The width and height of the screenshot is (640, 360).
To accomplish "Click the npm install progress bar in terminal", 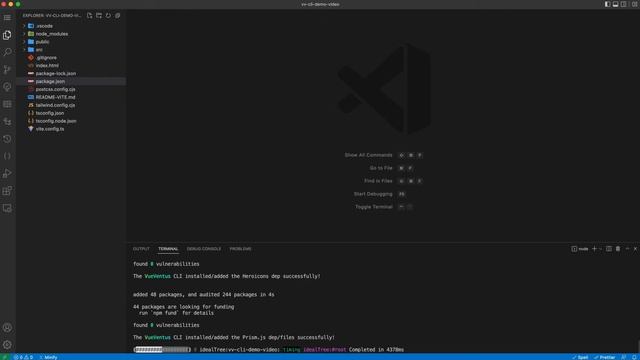I will tap(162, 350).
